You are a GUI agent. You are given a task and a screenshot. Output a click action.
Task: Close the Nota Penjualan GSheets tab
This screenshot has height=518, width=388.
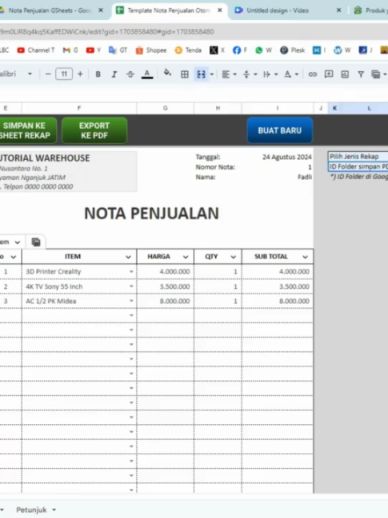point(101,10)
